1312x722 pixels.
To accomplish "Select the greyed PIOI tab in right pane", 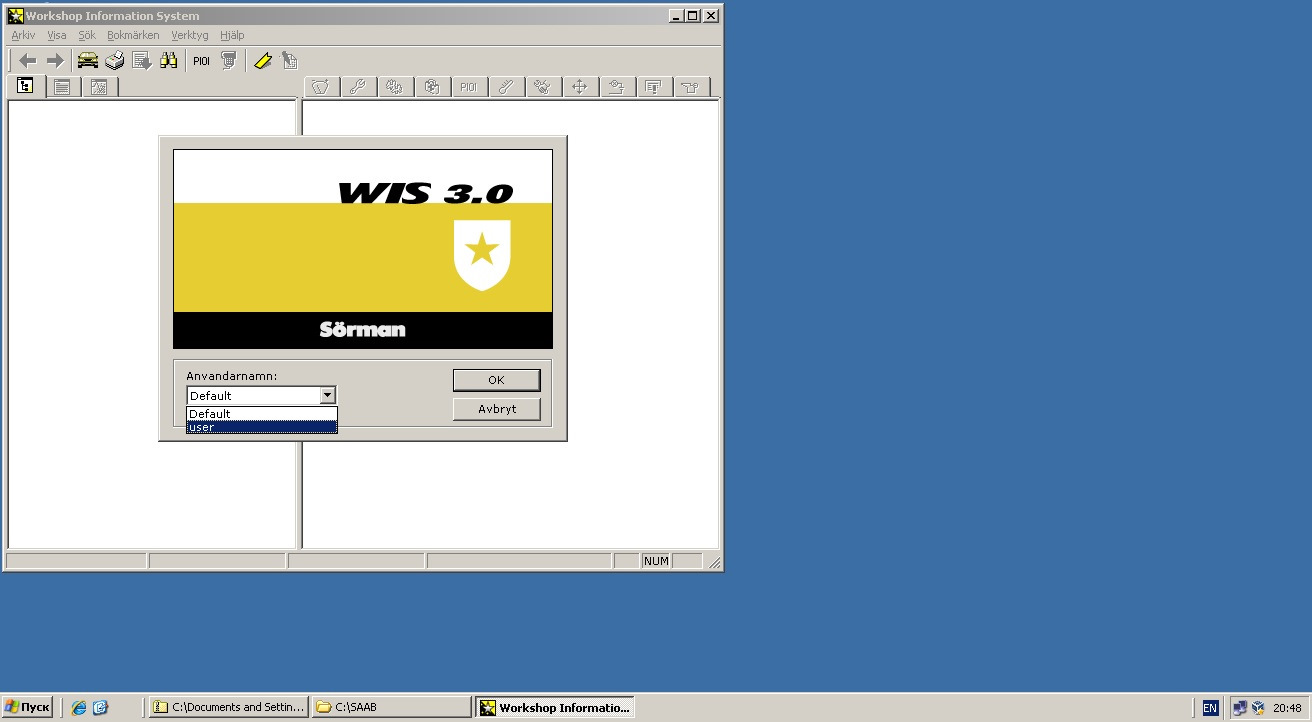I will 468,87.
